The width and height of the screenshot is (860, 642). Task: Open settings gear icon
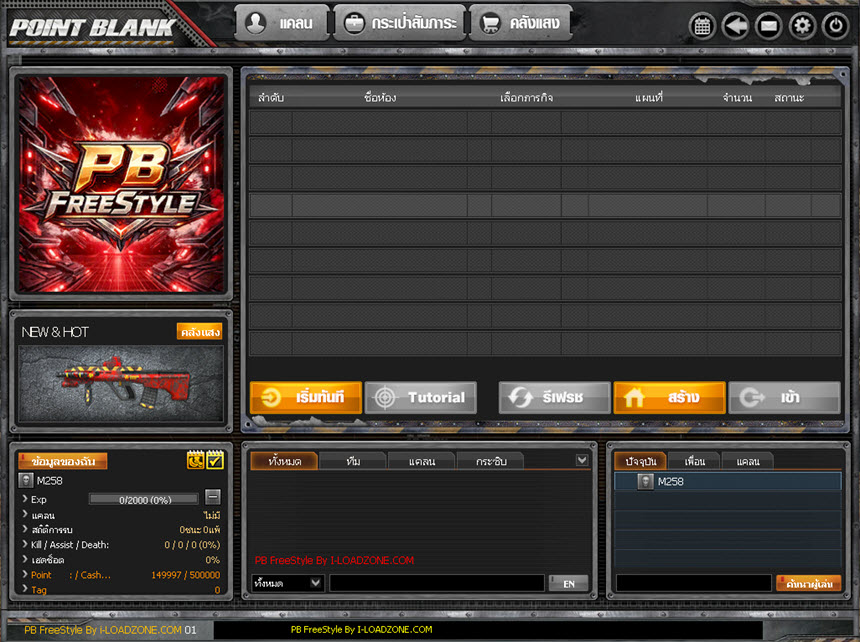tap(802, 26)
